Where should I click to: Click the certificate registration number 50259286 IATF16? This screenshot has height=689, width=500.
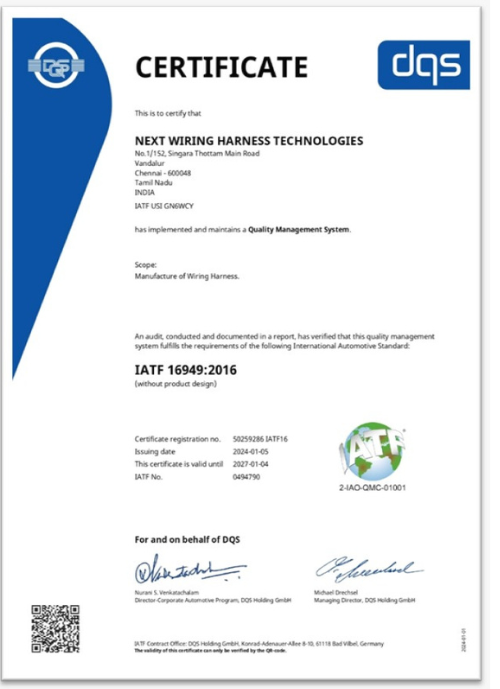(x=260, y=439)
